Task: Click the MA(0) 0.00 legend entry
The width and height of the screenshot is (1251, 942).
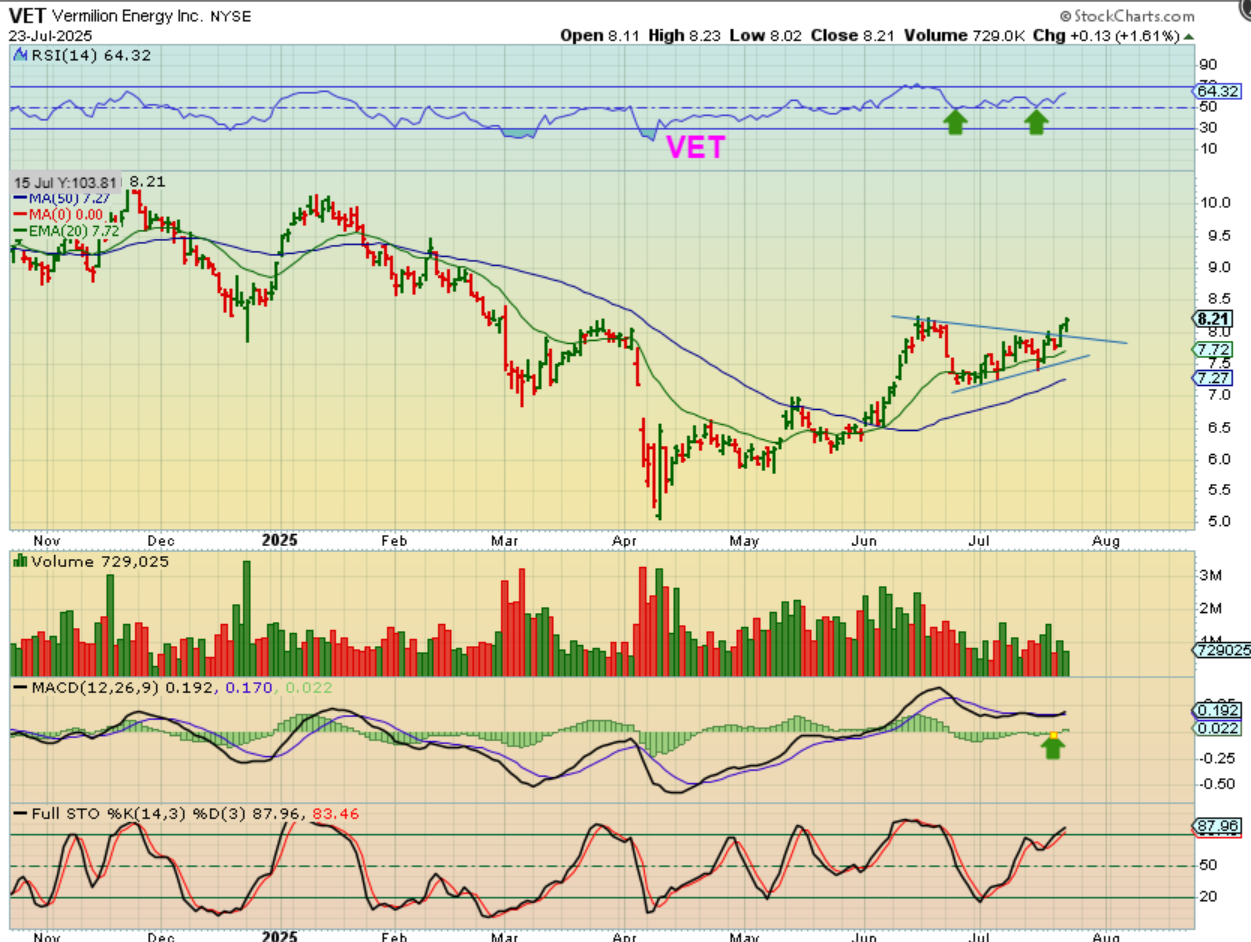Action: pos(59,213)
